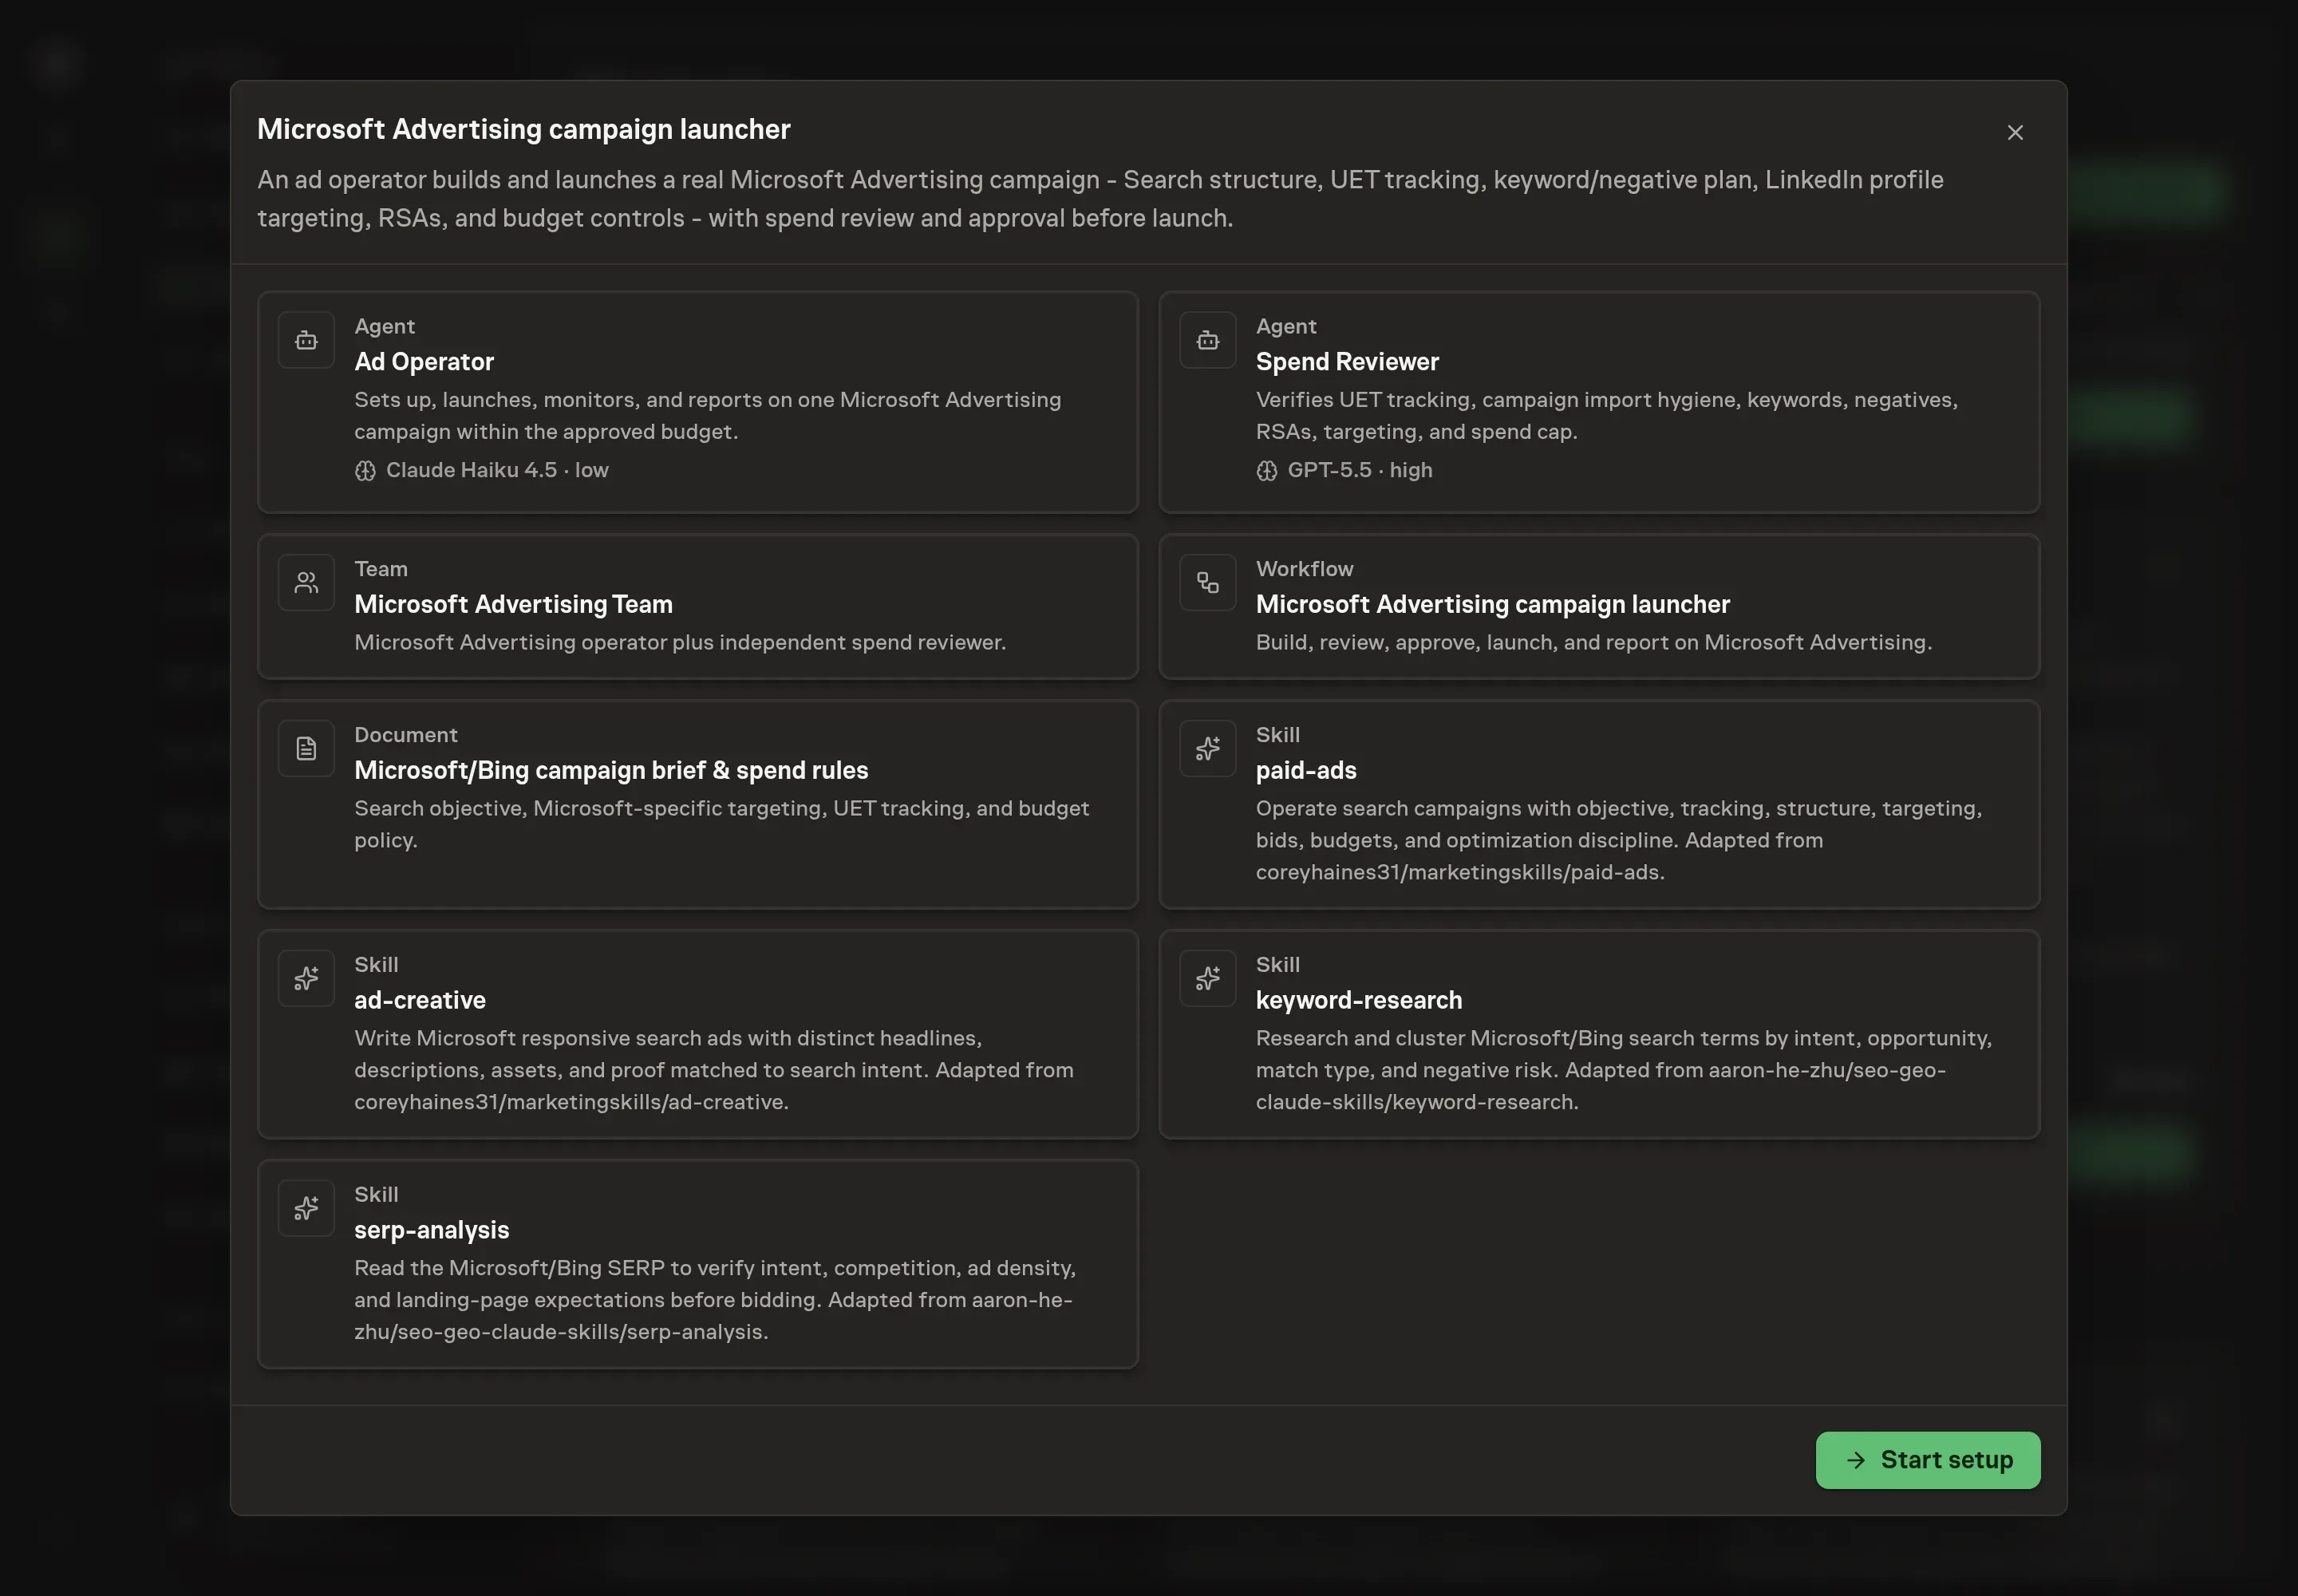Open Microsoft/Bing campaign brief & spend rules
The image size is (2298, 1596).
611,770
